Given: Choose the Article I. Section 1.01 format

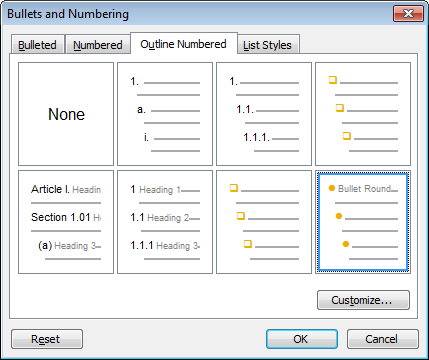Looking at the screenshot, I should pyautogui.click(x=66, y=222).
